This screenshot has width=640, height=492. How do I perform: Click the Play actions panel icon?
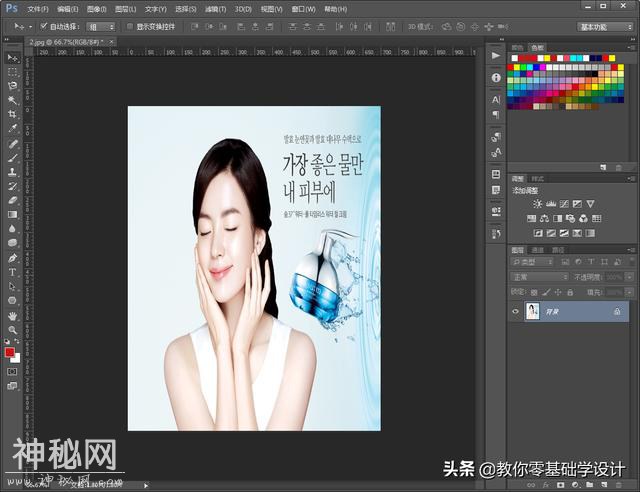pos(496,54)
